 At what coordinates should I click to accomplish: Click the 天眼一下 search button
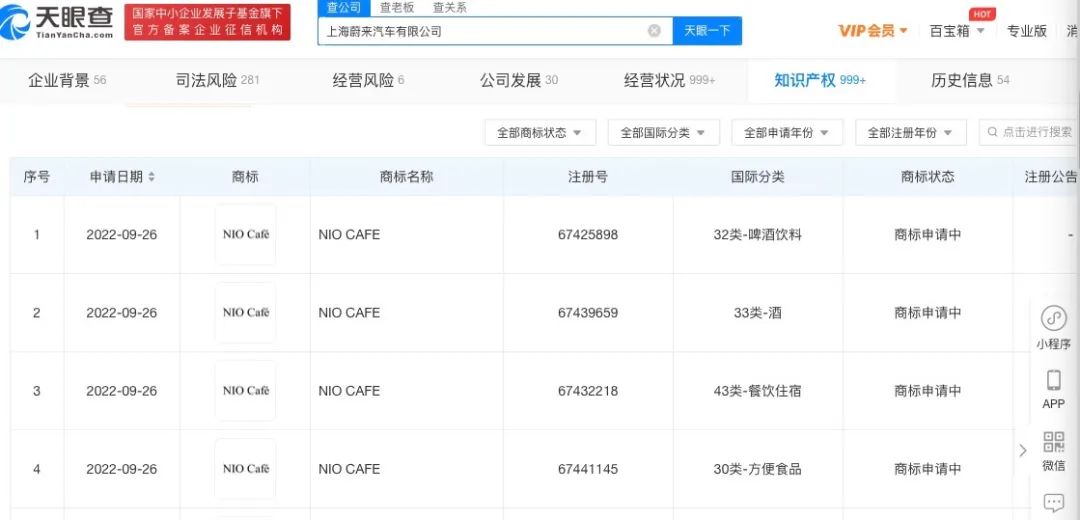pyautogui.click(x=707, y=31)
